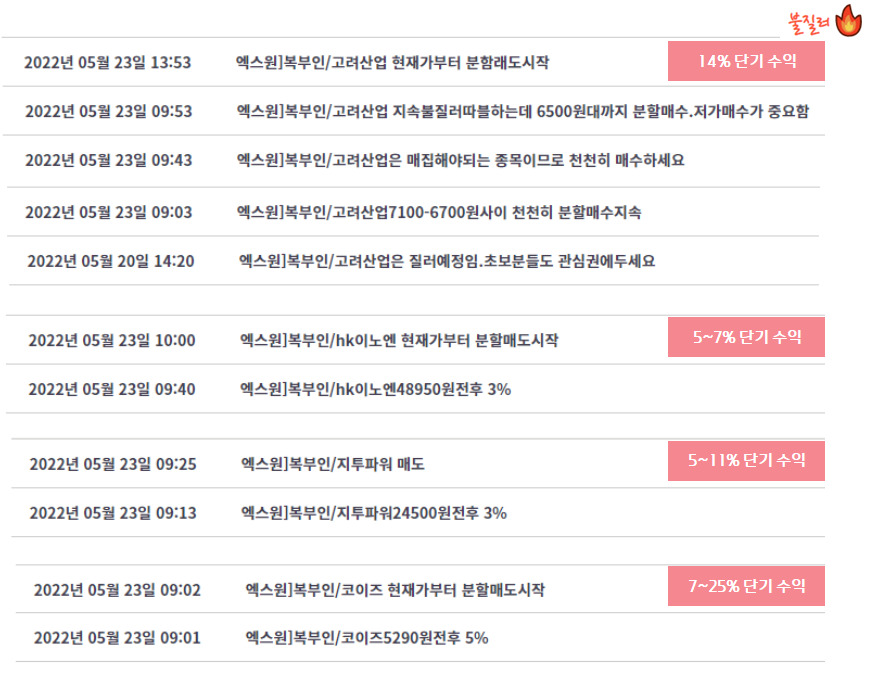Select the 코이즈5290원전후 5% message

[367, 637]
